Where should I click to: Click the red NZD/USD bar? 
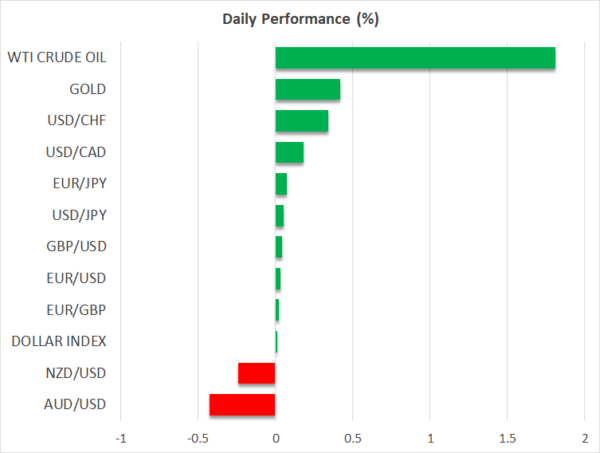257,373
